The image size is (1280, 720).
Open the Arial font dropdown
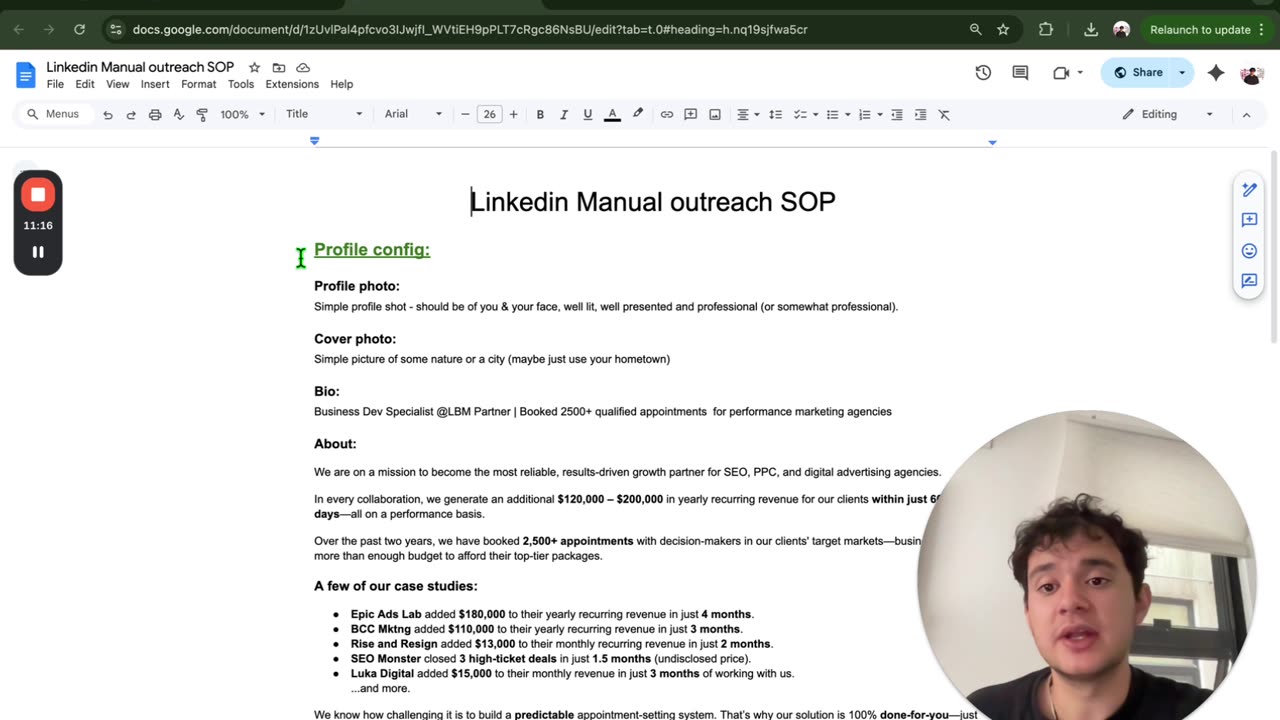coord(413,114)
